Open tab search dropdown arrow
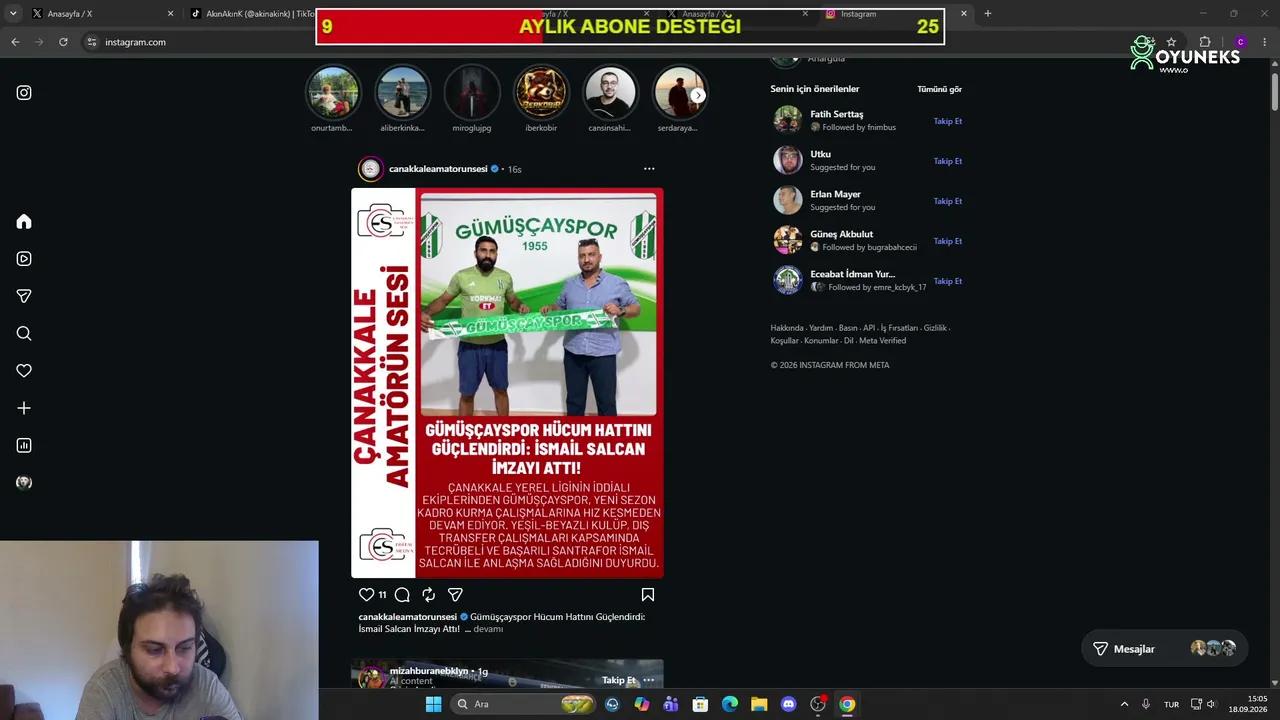Image resolution: width=1280 pixels, height=720 pixels. click(x=13, y=14)
